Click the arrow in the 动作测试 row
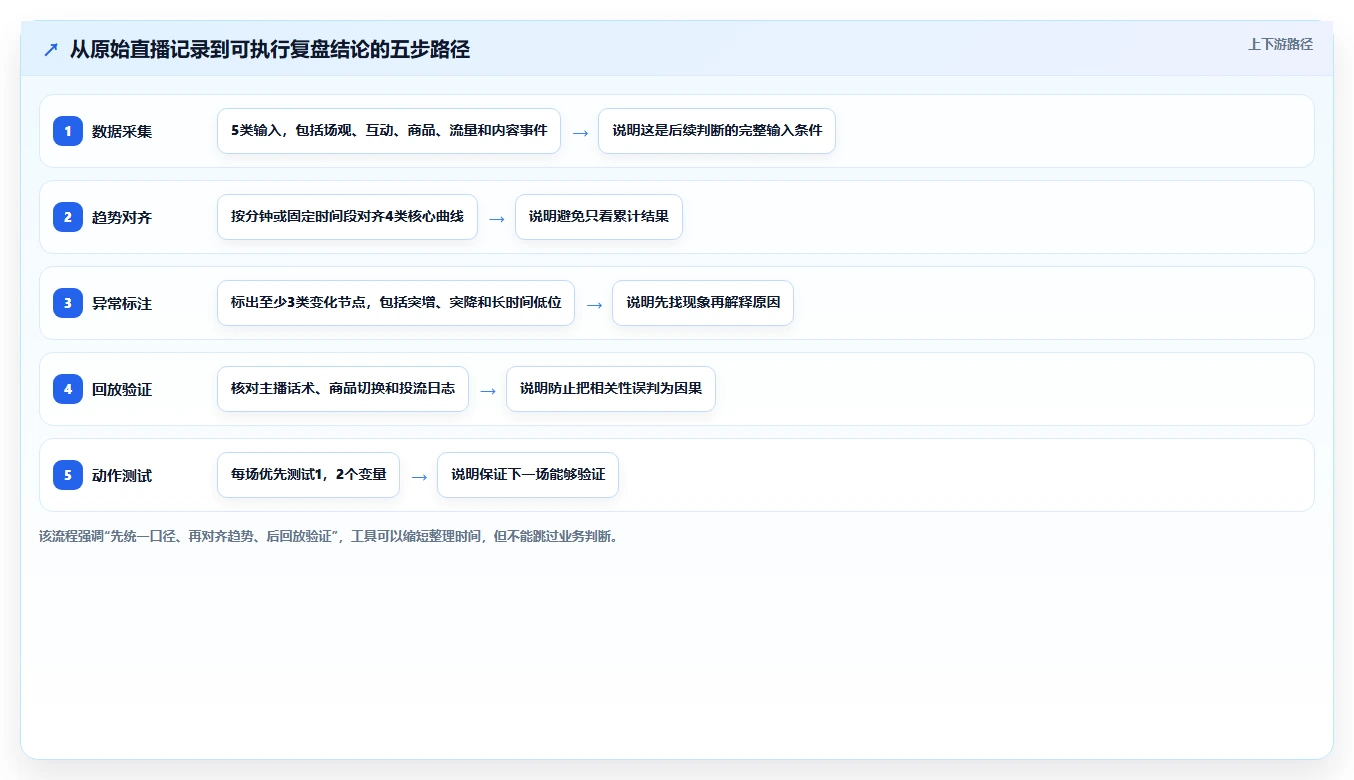 tap(419, 476)
